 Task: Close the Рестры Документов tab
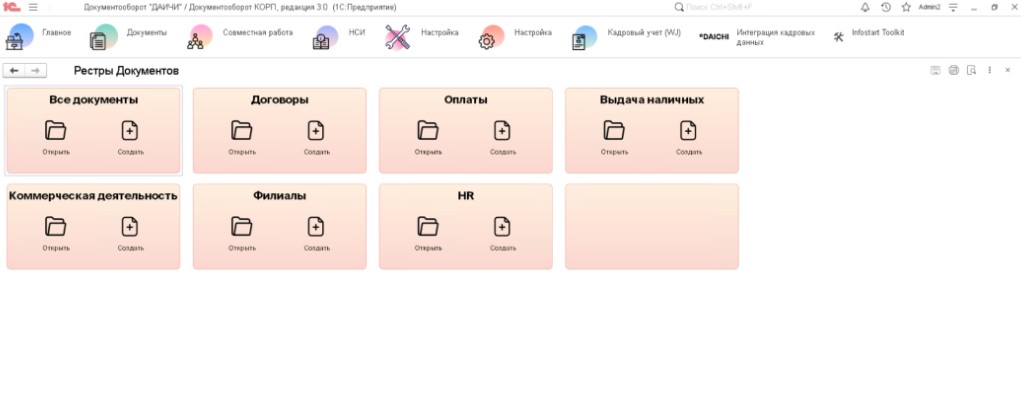pyautogui.click(x=1007, y=70)
